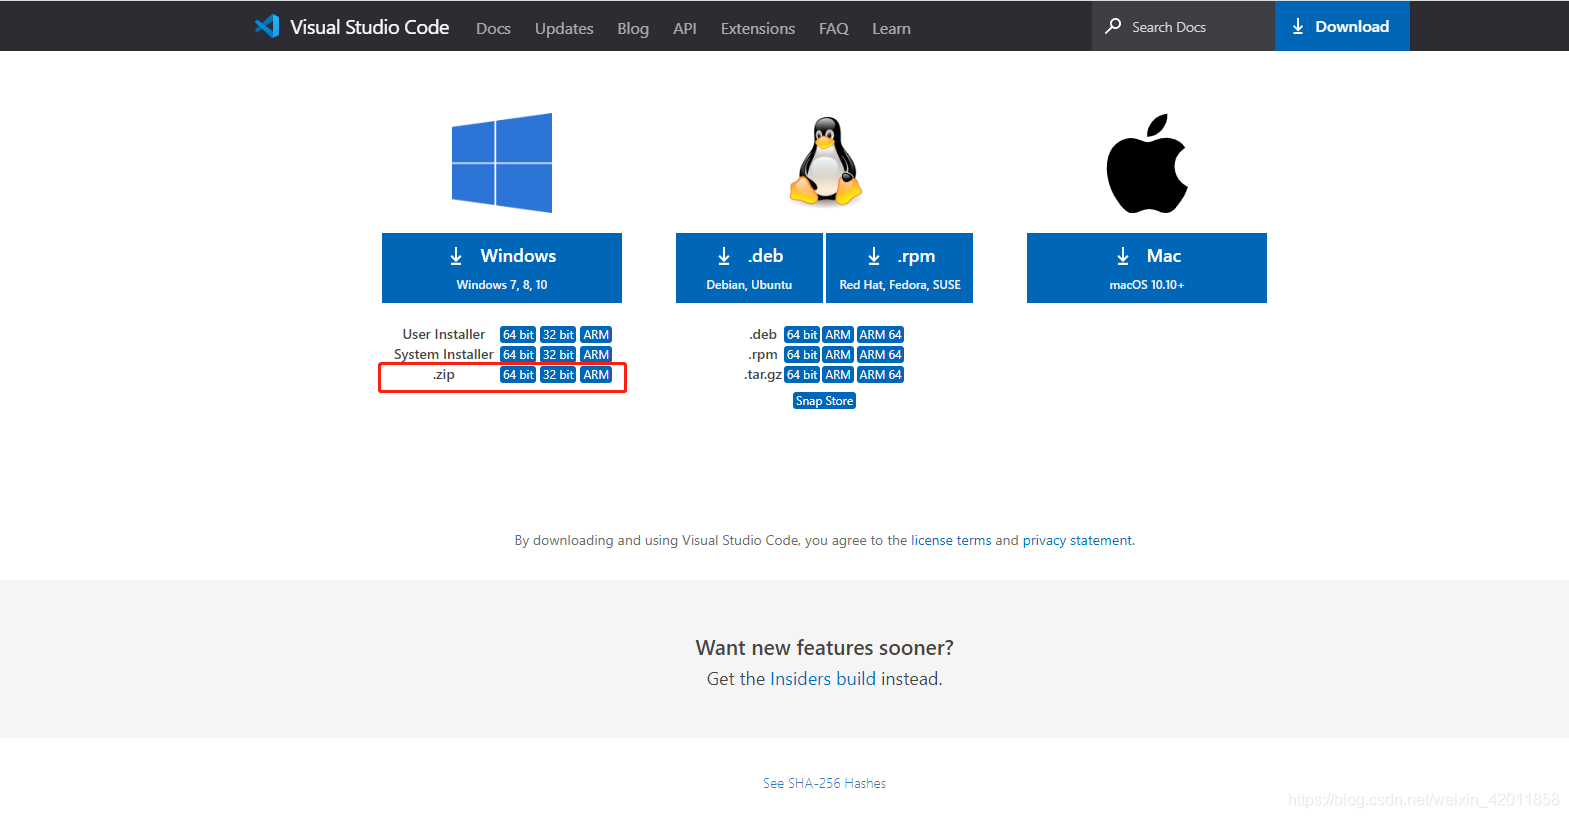Open the Docs menu item

pos(493,28)
